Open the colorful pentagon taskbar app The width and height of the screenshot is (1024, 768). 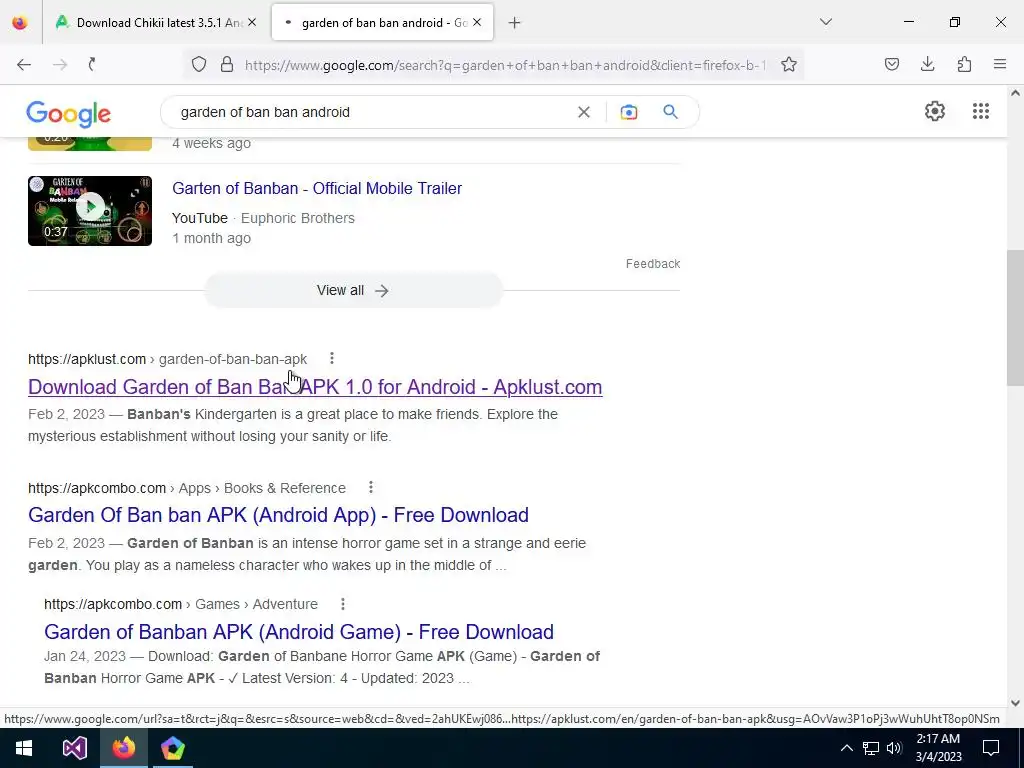coord(173,748)
